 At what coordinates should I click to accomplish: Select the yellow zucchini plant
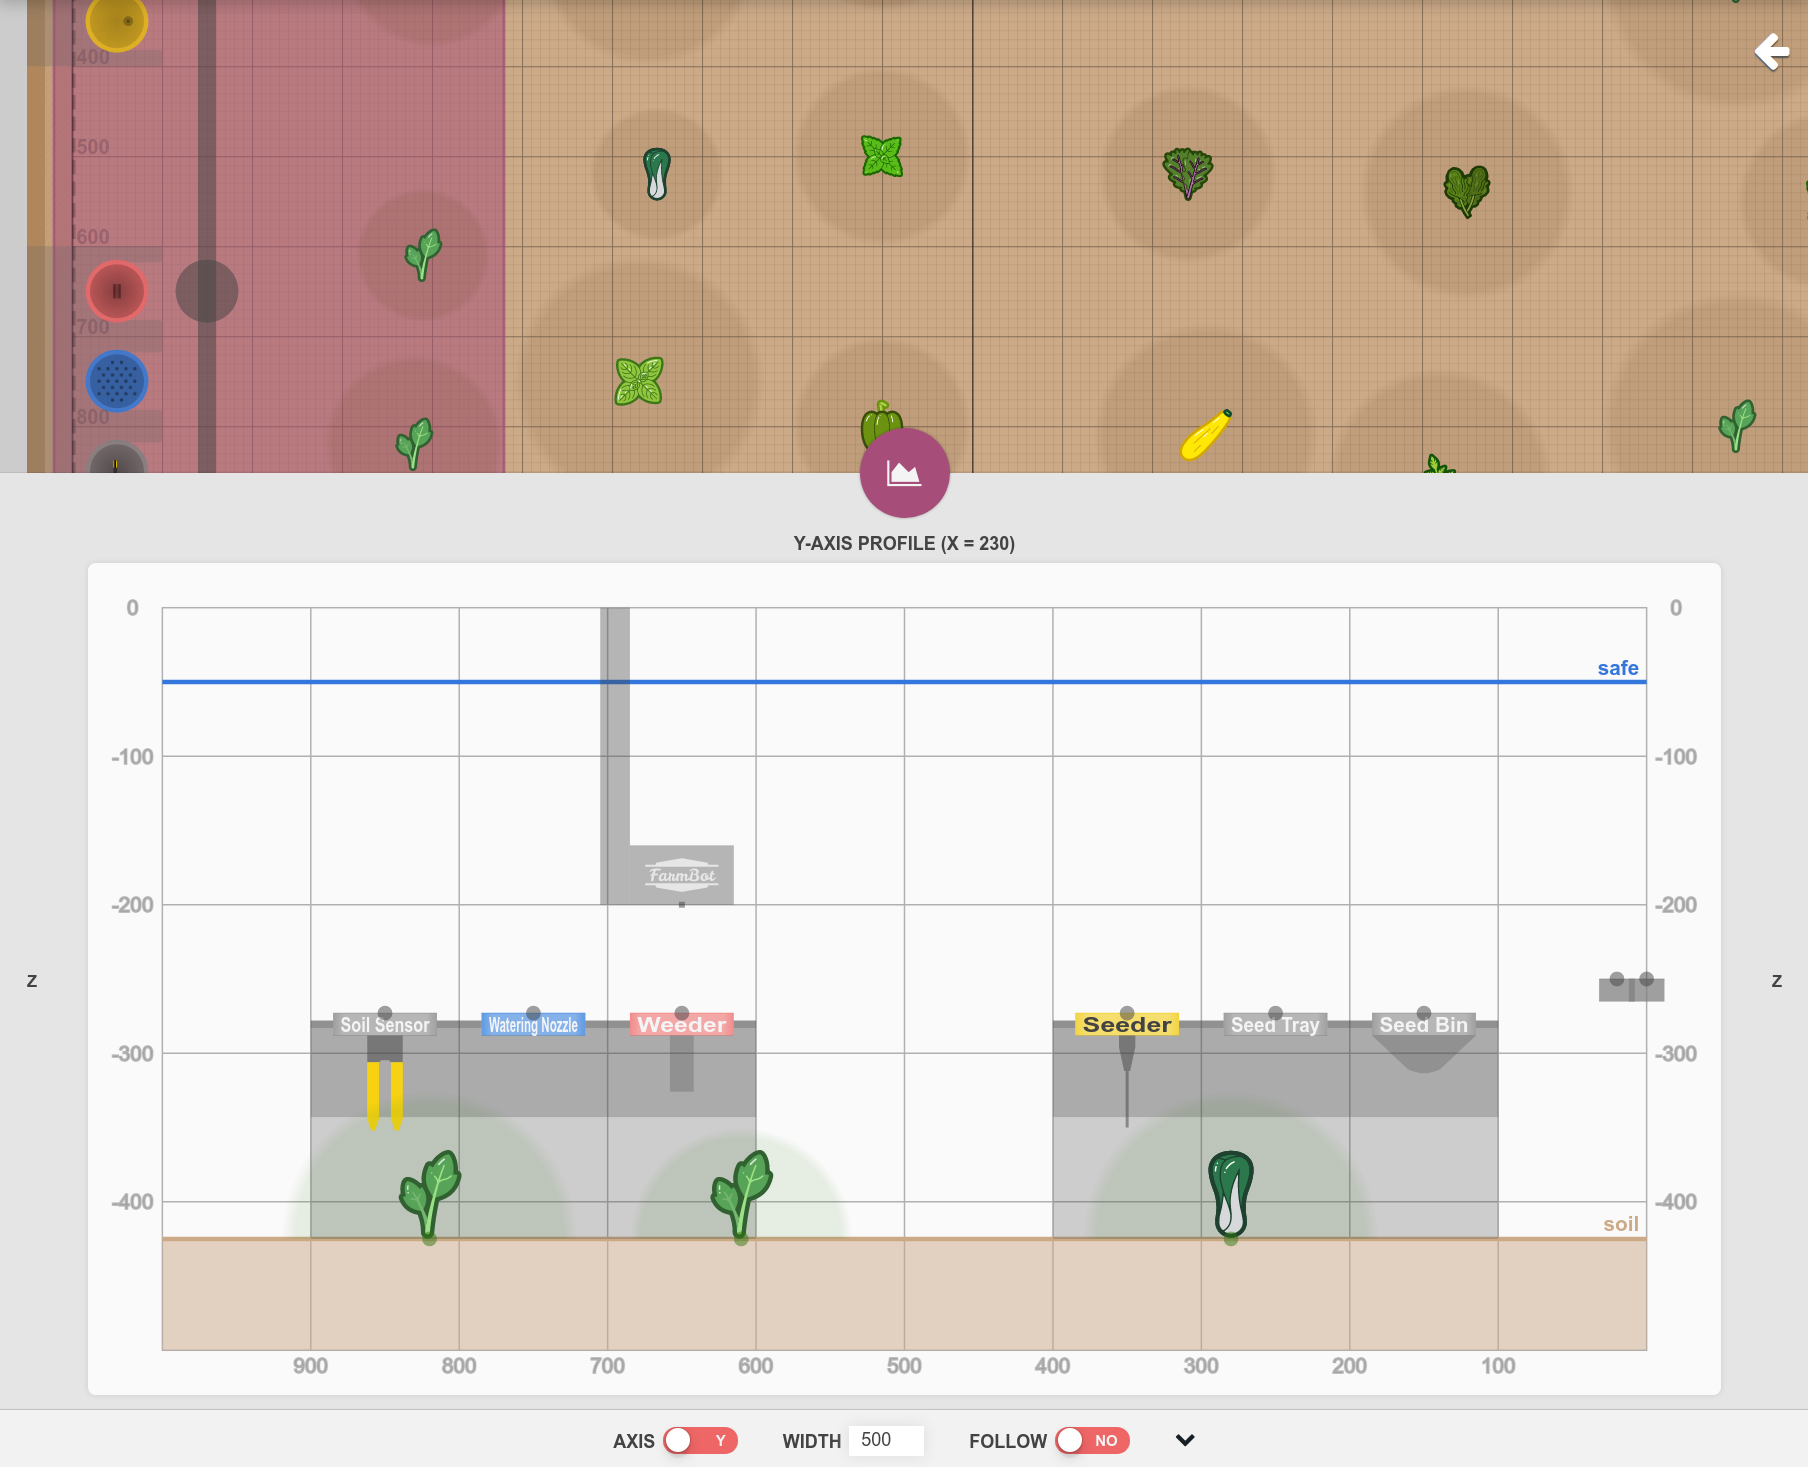(x=1205, y=435)
